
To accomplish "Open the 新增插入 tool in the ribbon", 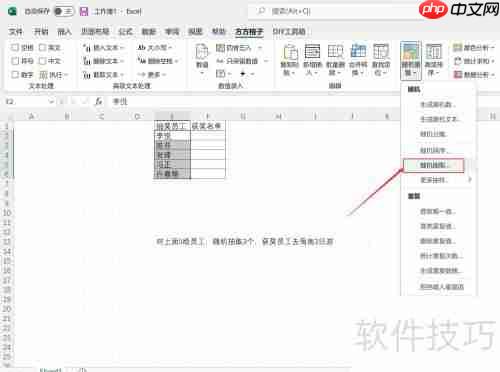I will pyautogui.click(x=312, y=60).
